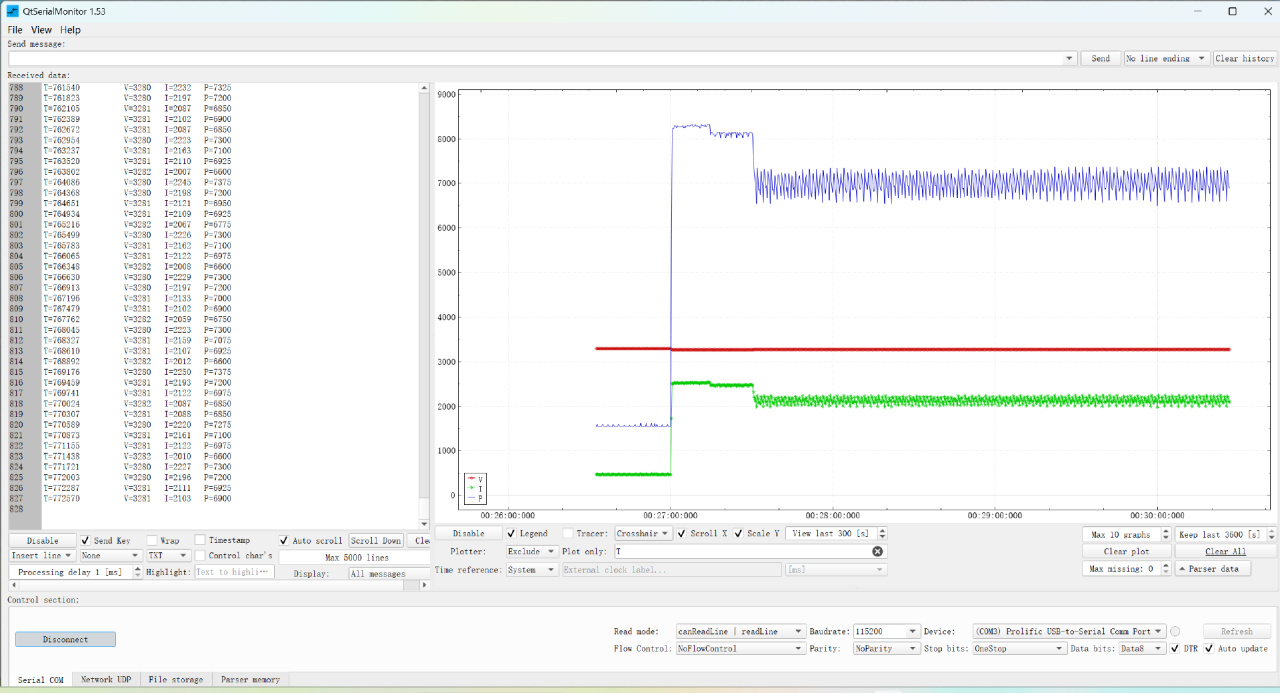Open the Baudrate 115200 dropdown
This screenshot has height=693, width=1280.
pos(886,631)
